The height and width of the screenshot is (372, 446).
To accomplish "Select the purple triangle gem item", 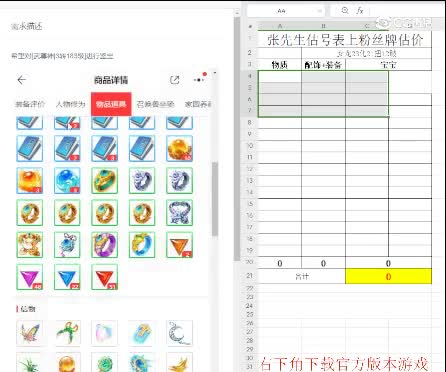I will tap(30, 277).
